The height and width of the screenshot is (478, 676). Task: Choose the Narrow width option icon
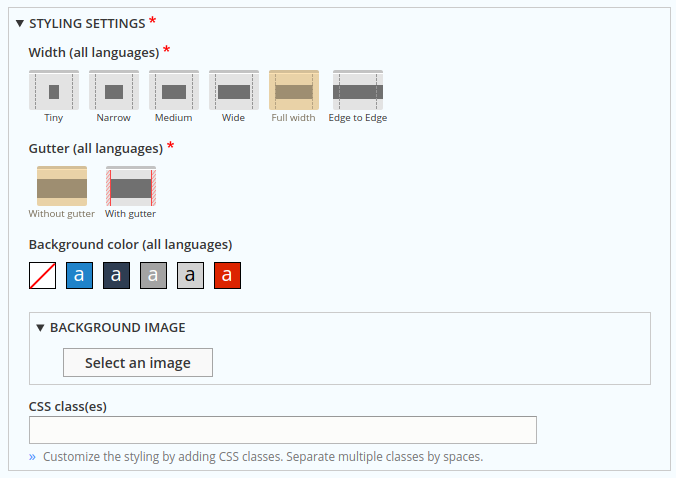click(x=114, y=91)
